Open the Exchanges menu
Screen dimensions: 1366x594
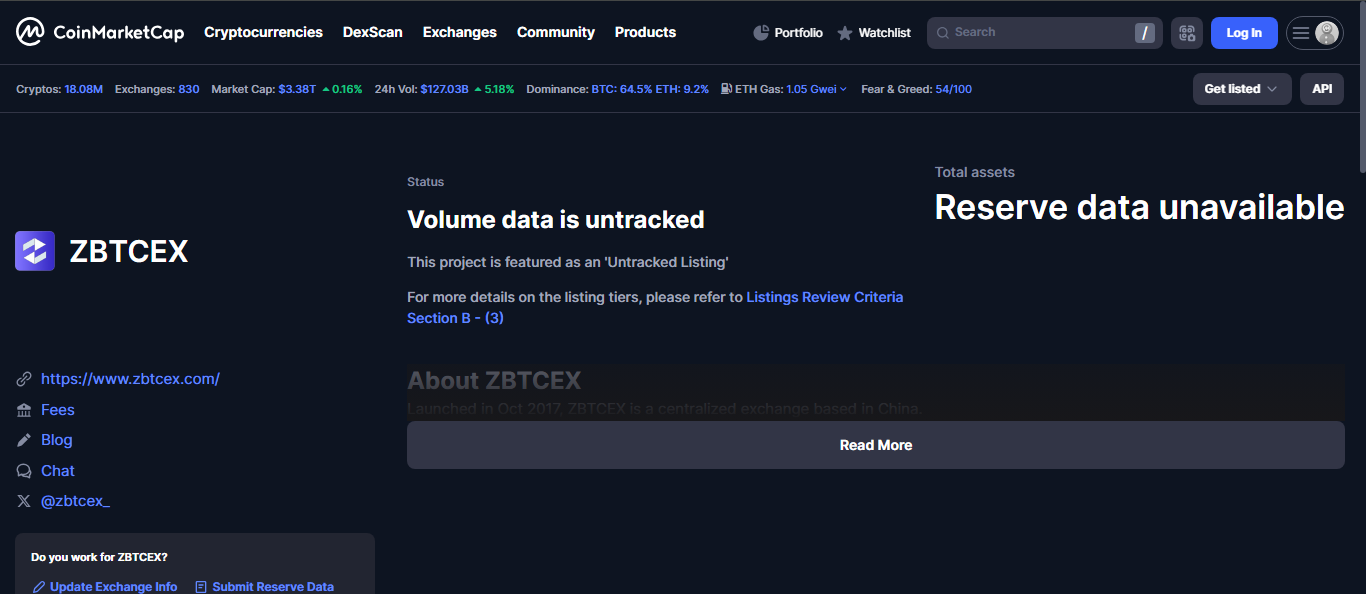[460, 32]
